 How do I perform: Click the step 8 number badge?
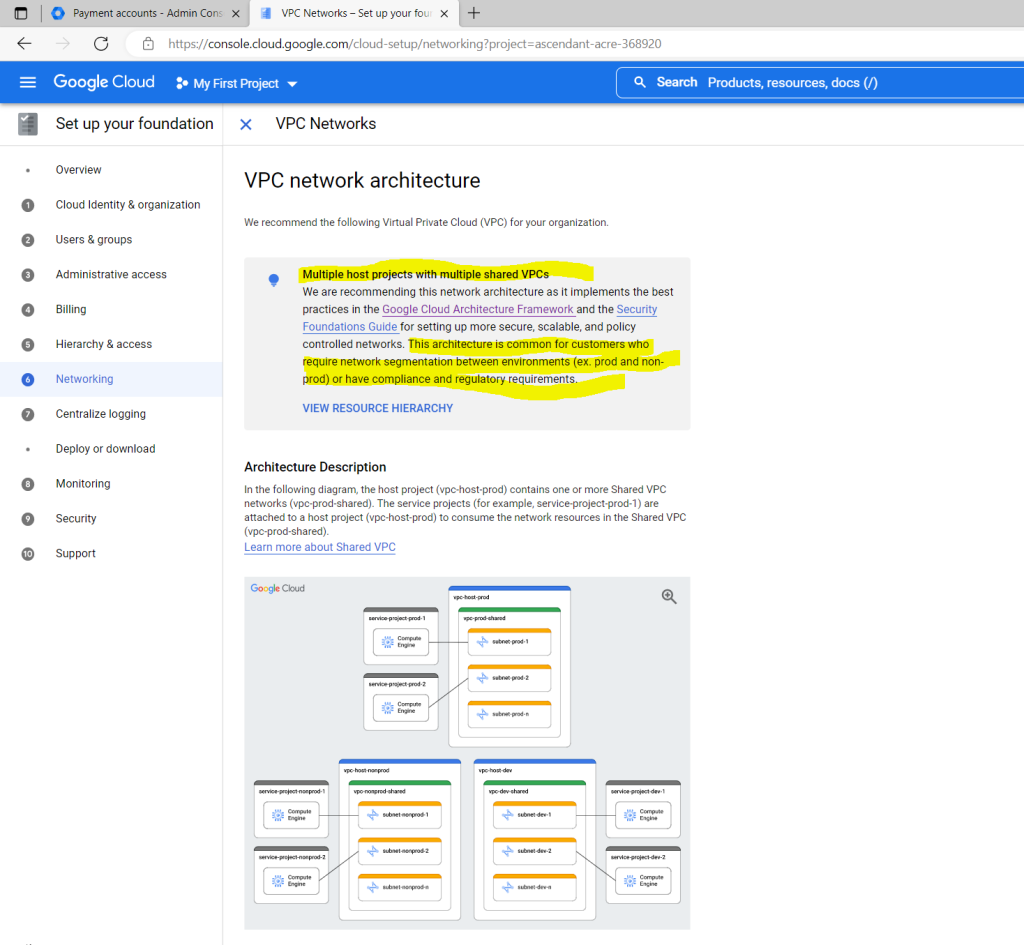(27, 484)
